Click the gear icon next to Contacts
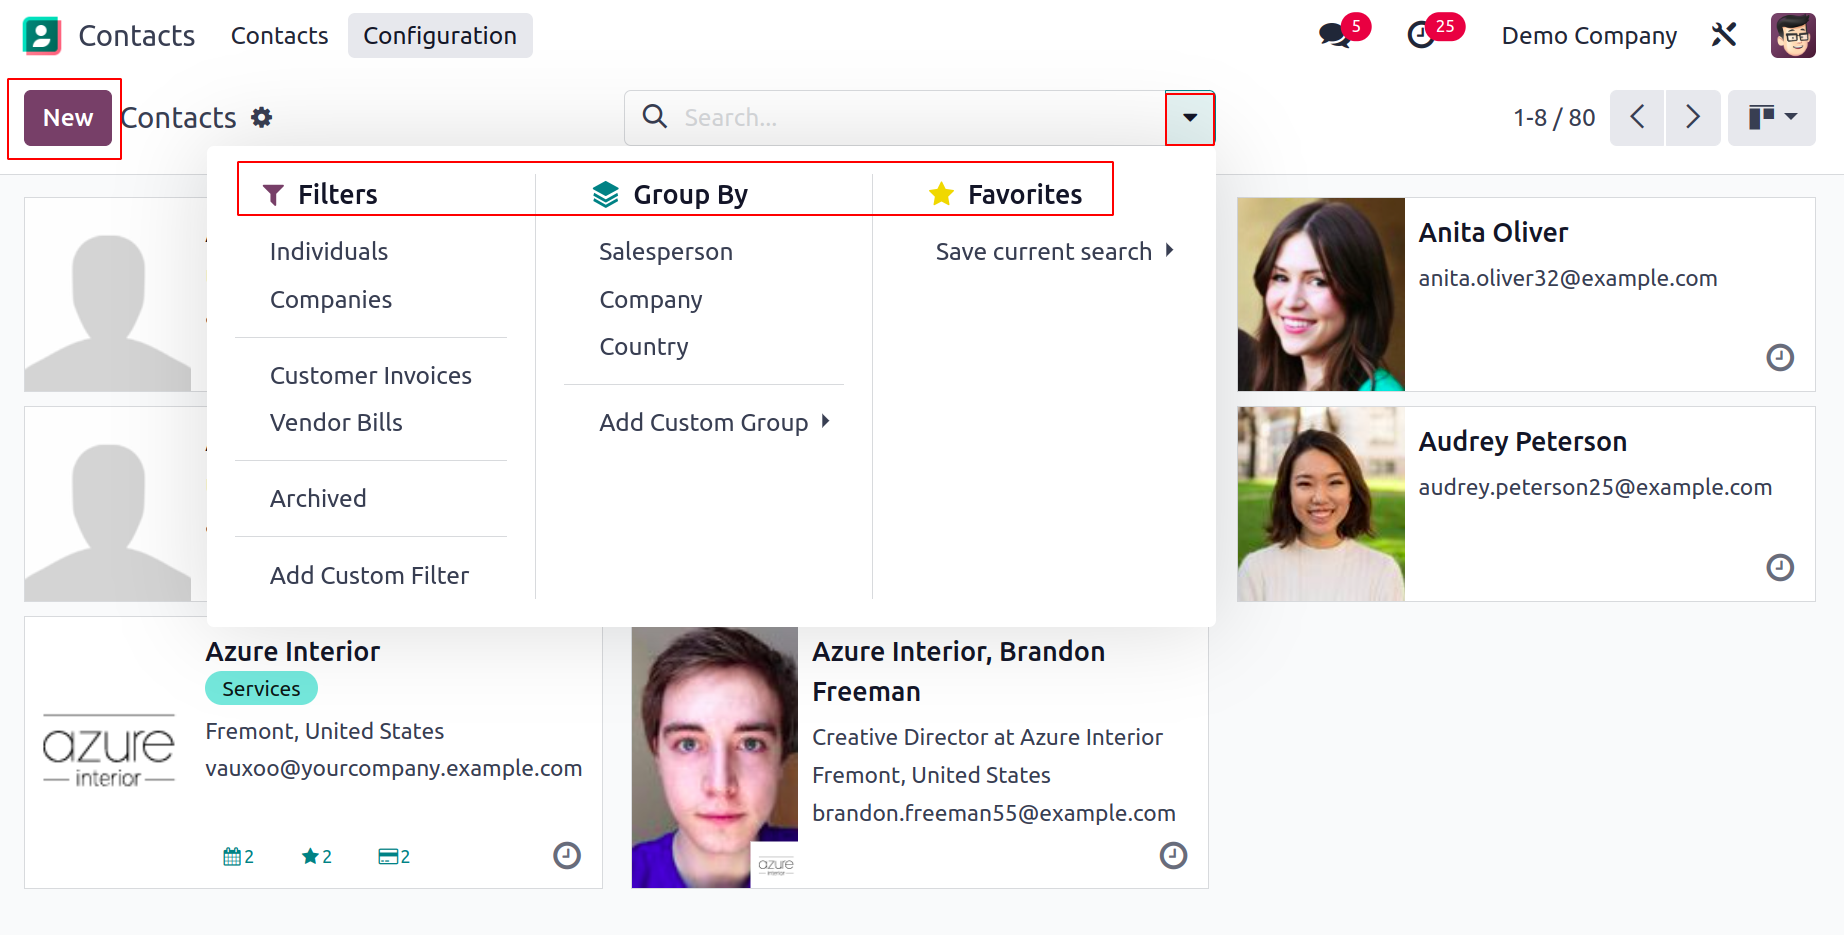Image resolution: width=1844 pixels, height=935 pixels. point(262,118)
